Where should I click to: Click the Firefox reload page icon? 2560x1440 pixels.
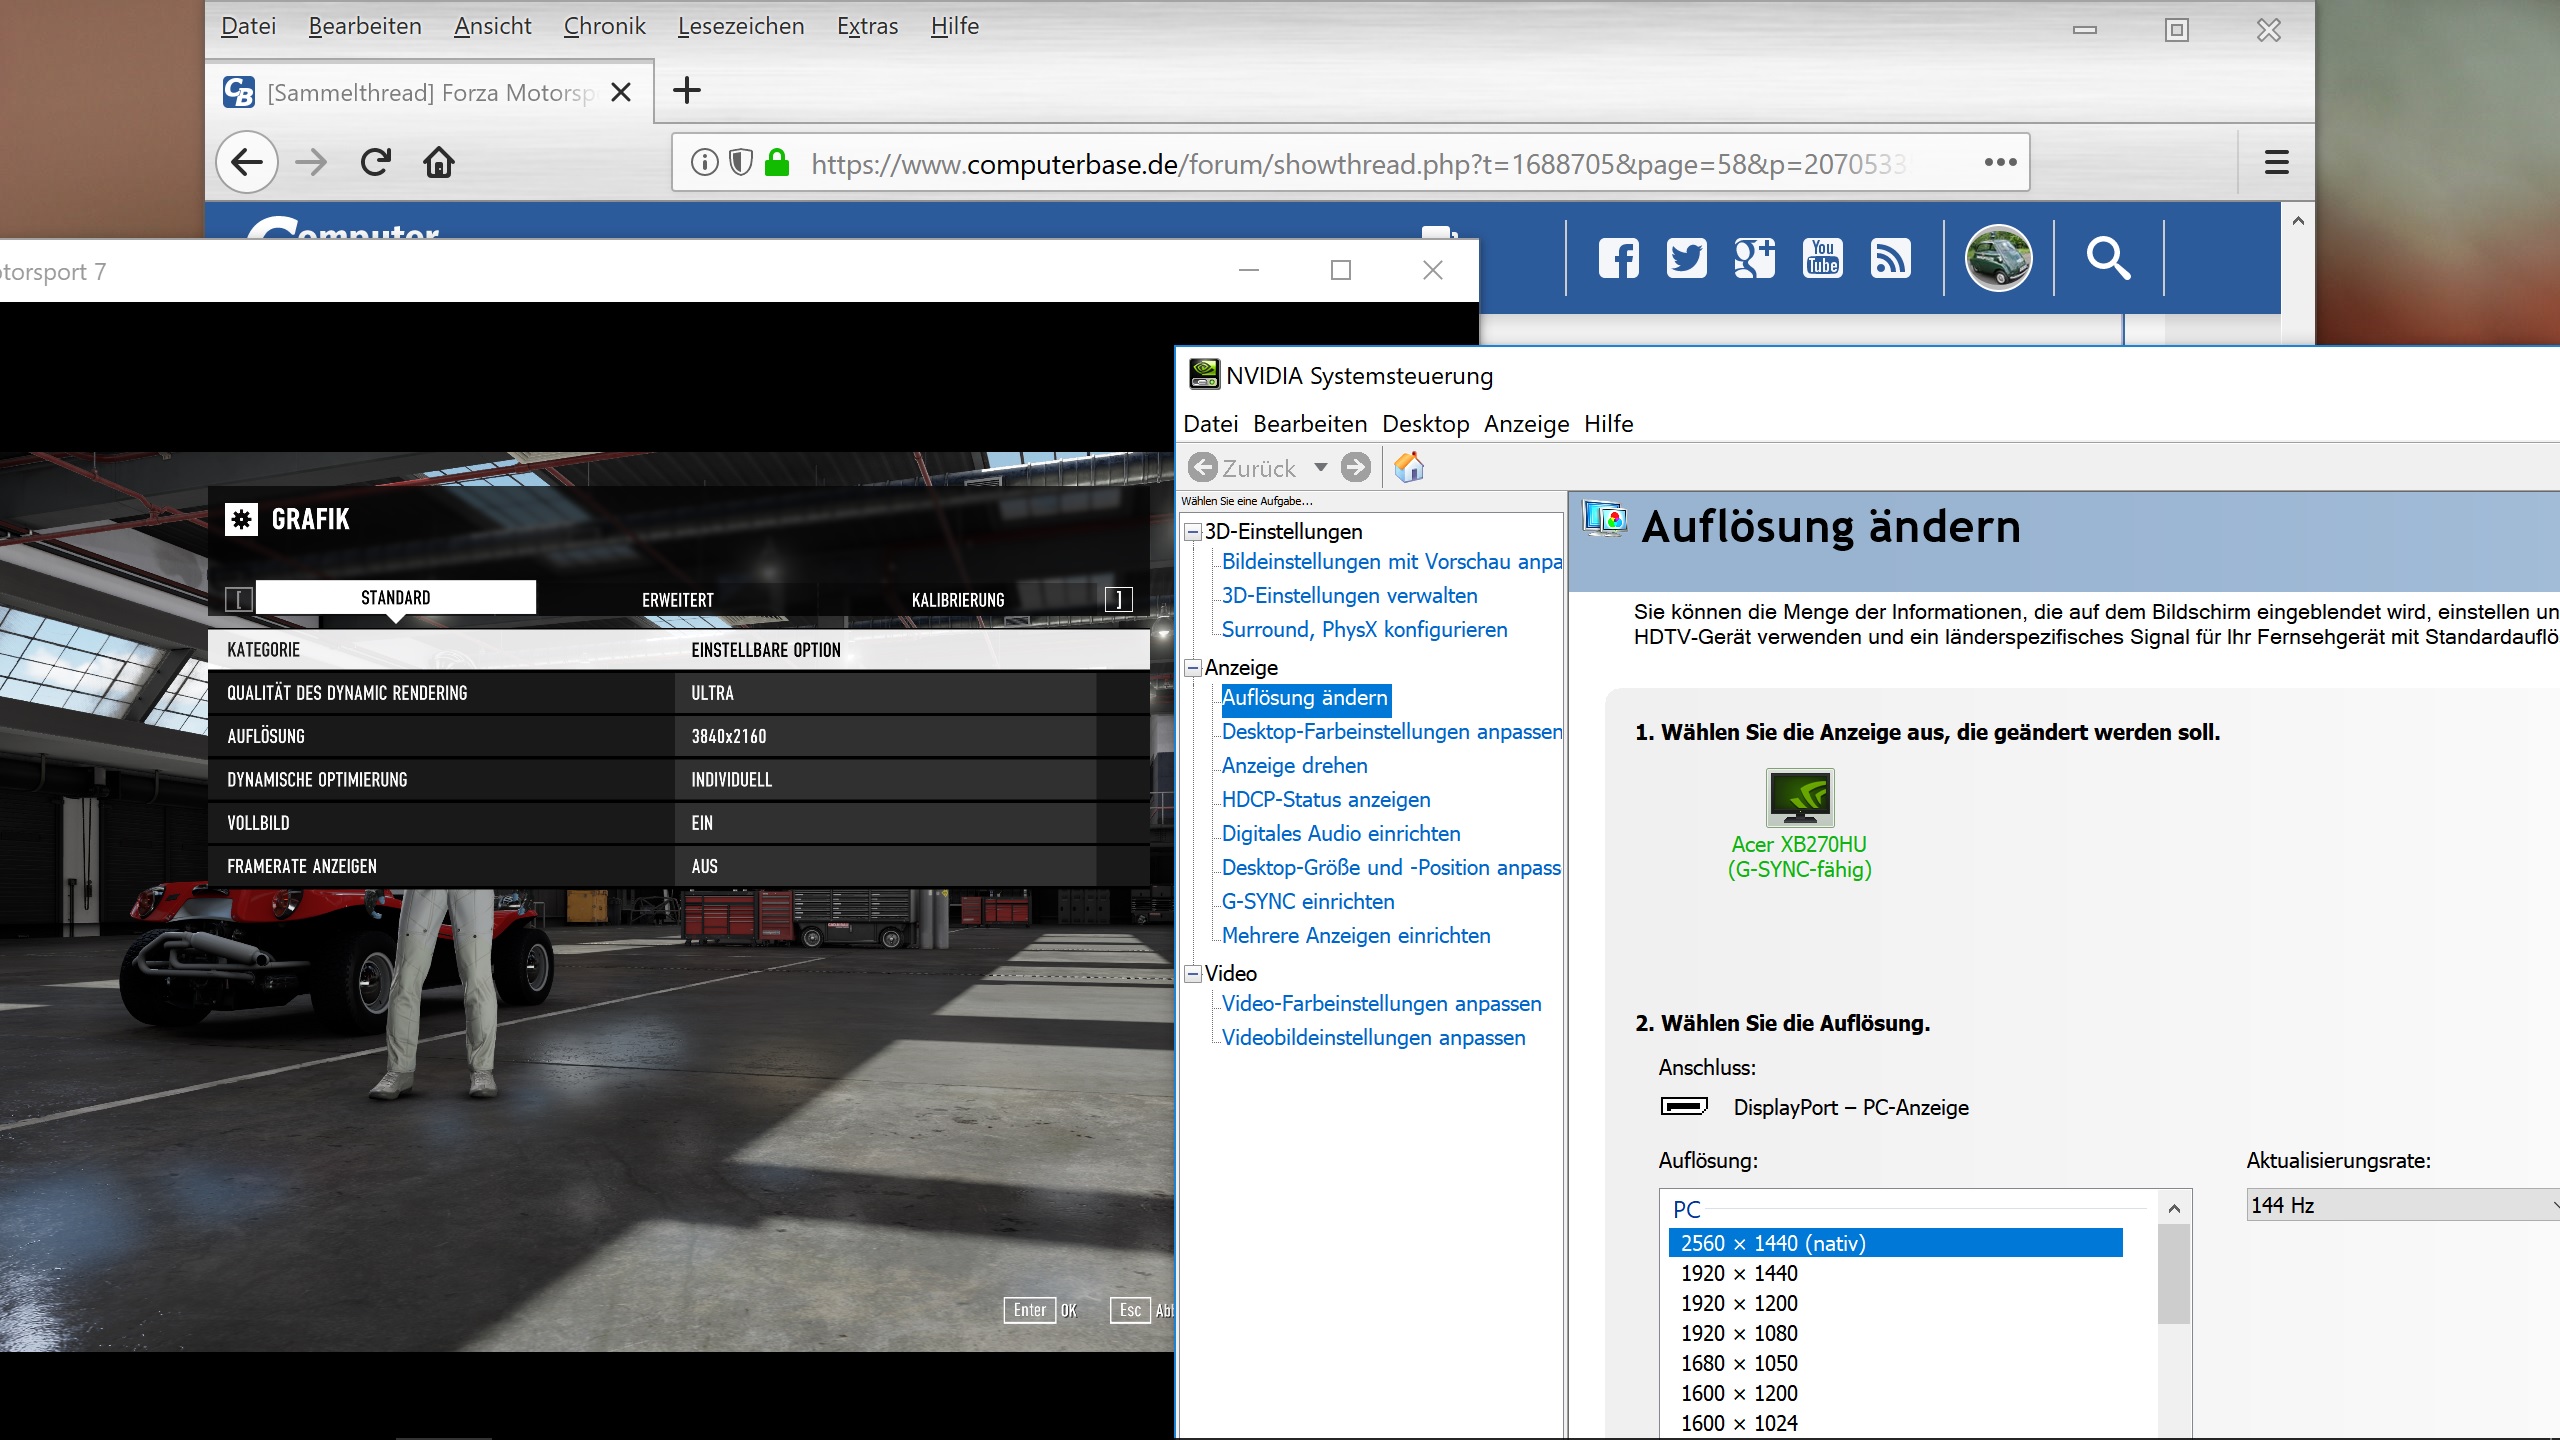point(375,162)
